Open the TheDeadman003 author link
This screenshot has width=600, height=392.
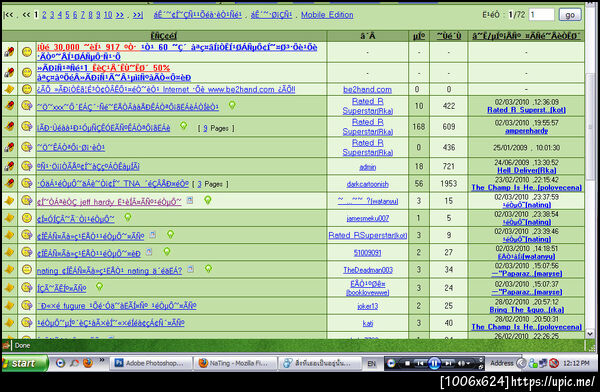point(367,270)
